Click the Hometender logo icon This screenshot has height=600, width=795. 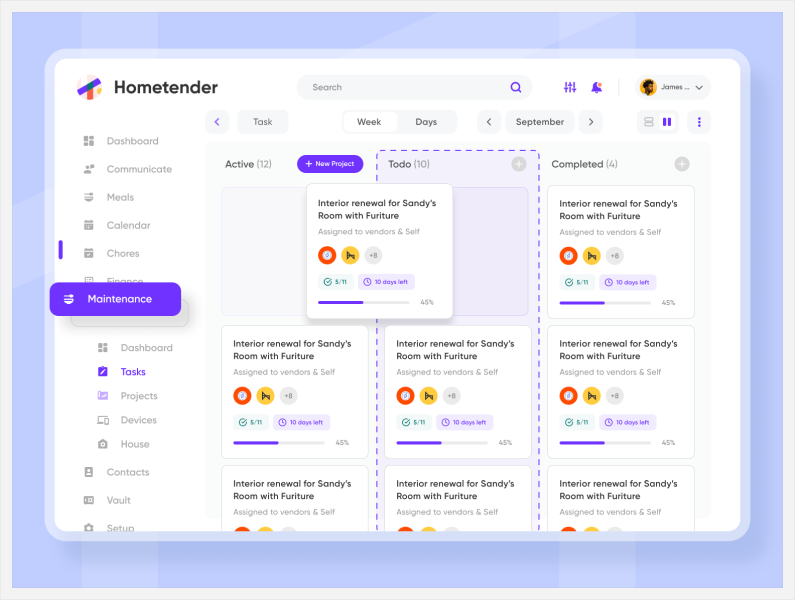pyautogui.click(x=89, y=88)
